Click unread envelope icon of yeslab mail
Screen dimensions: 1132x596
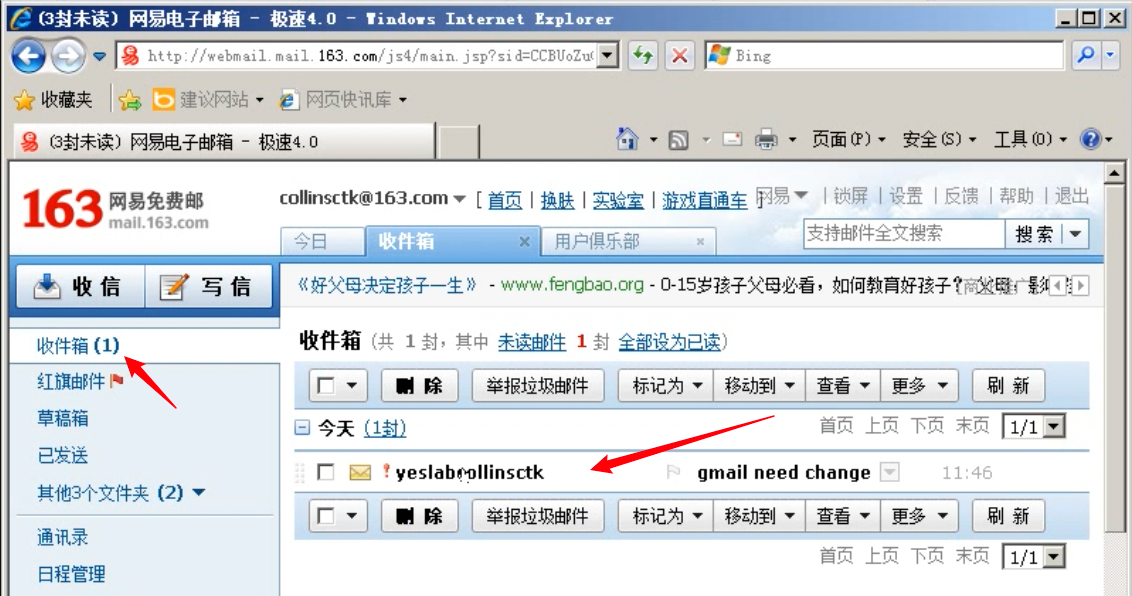(x=360, y=473)
